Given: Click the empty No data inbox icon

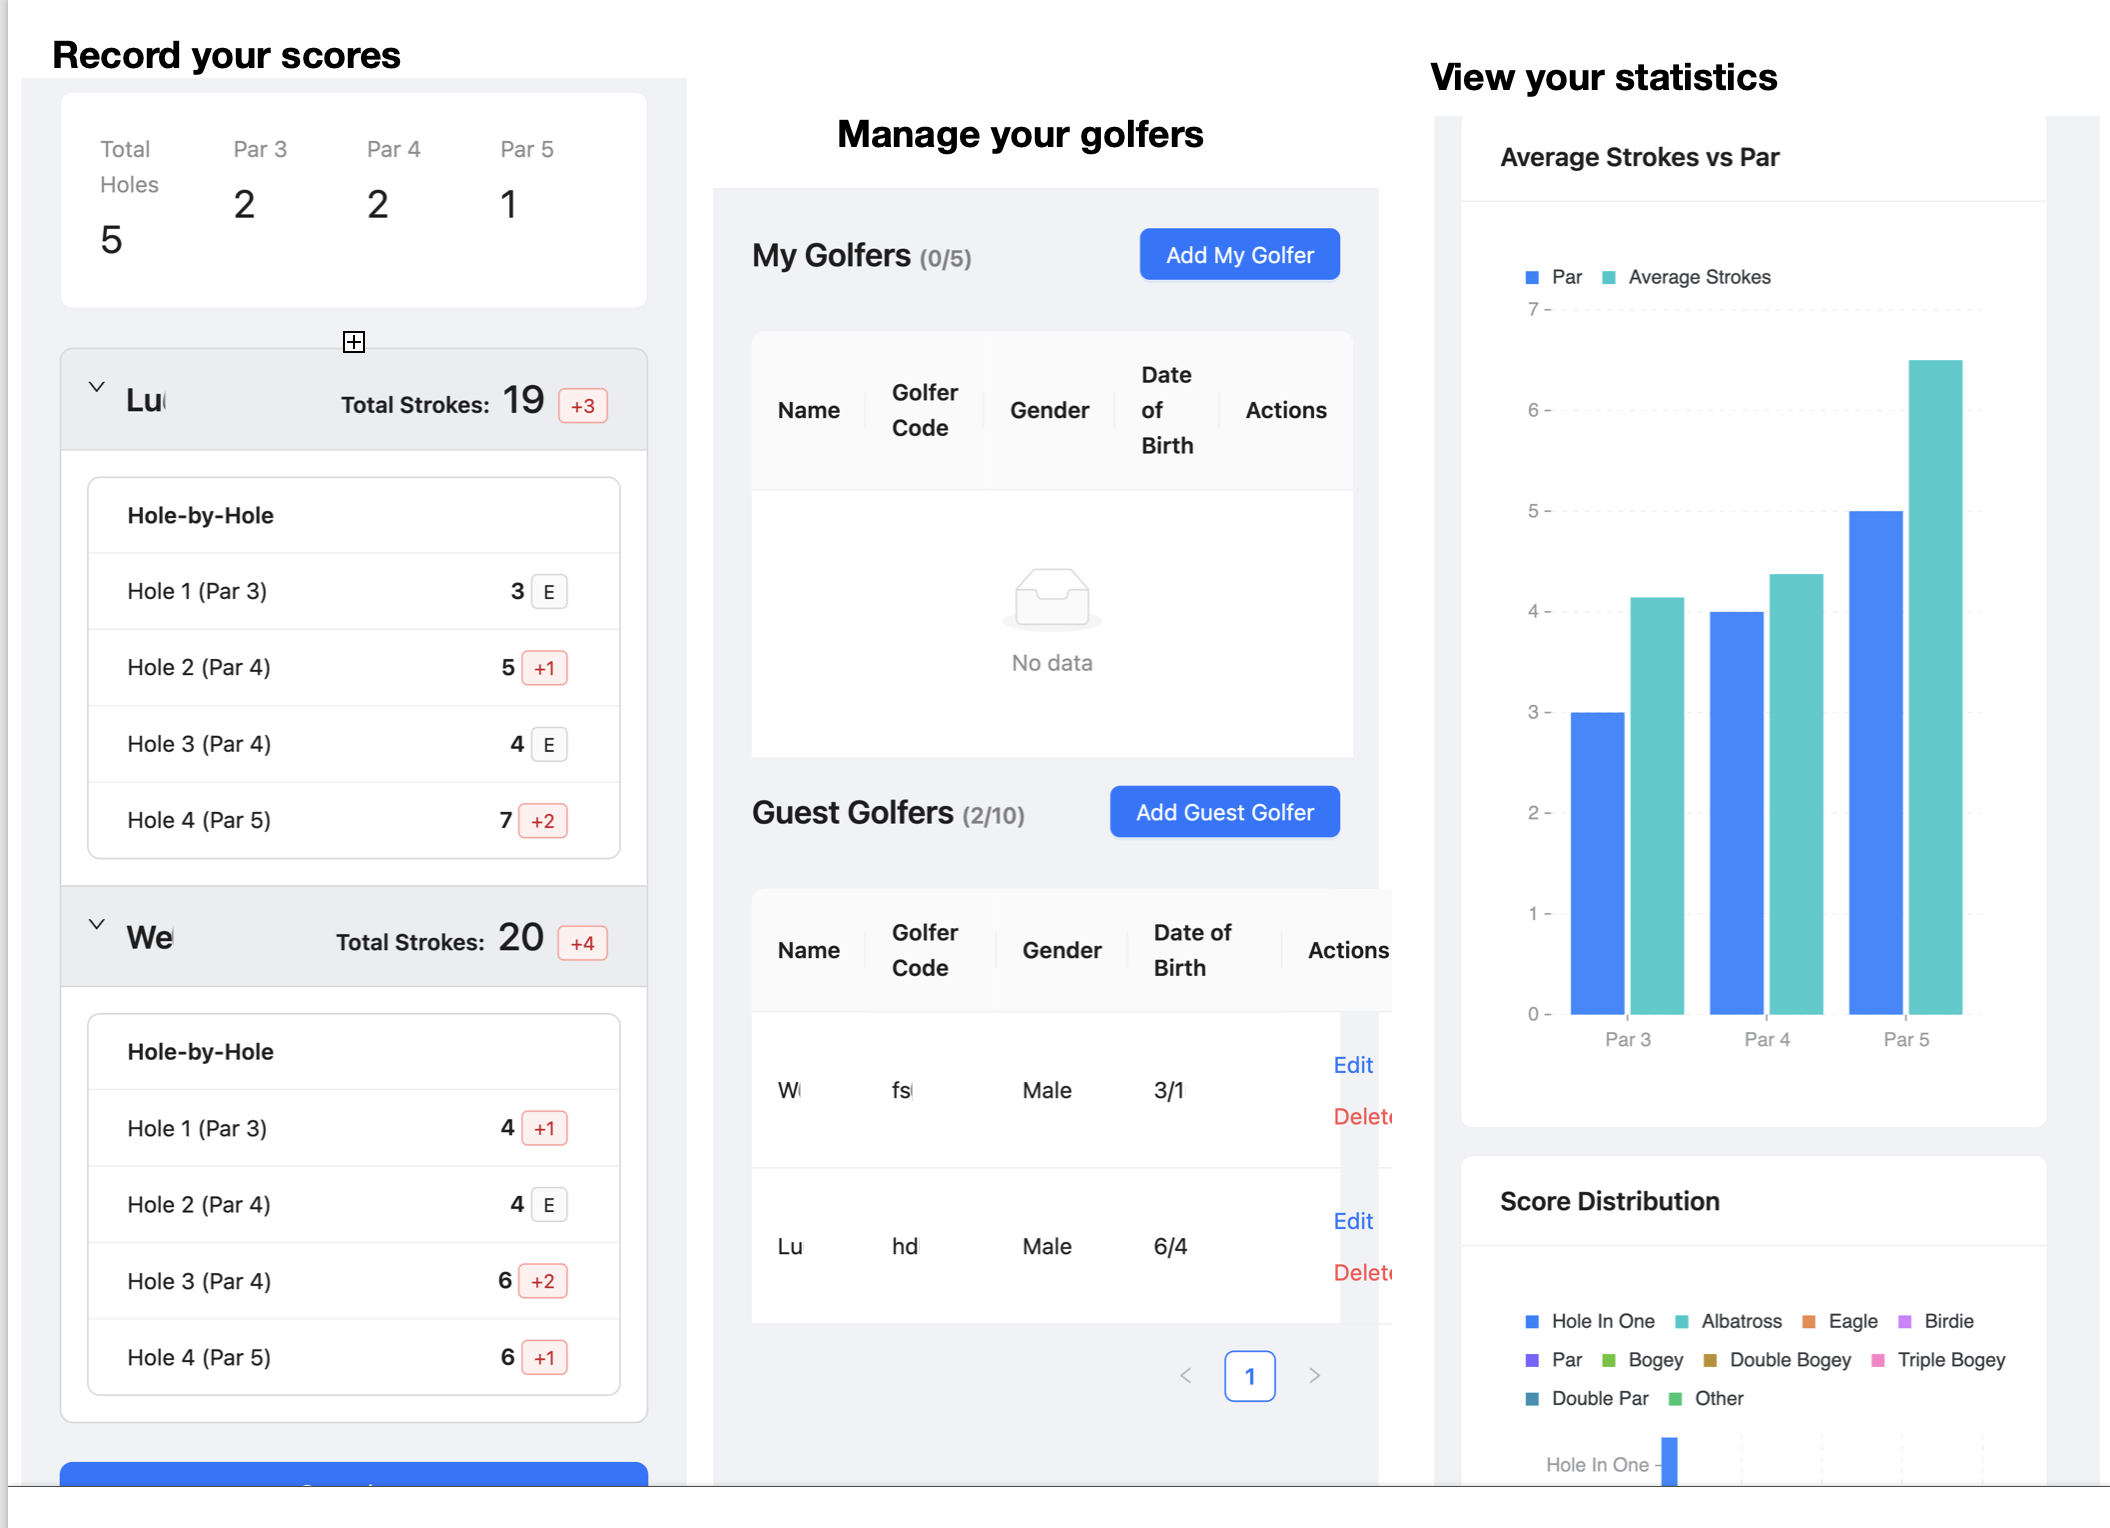Looking at the screenshot, I should click(1051, 599).
